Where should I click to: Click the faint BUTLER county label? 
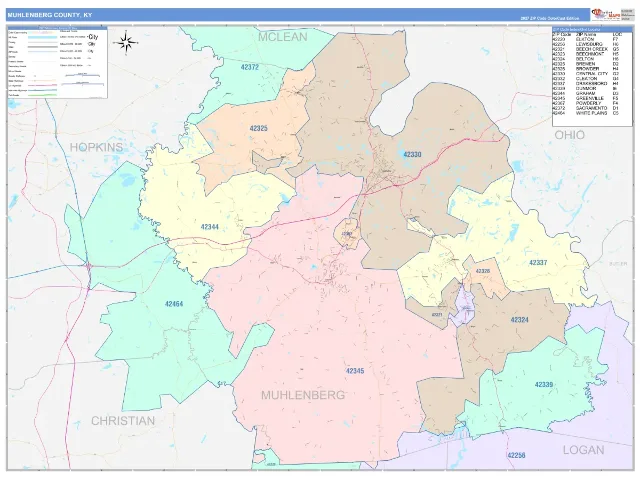(x=618, y=264)
